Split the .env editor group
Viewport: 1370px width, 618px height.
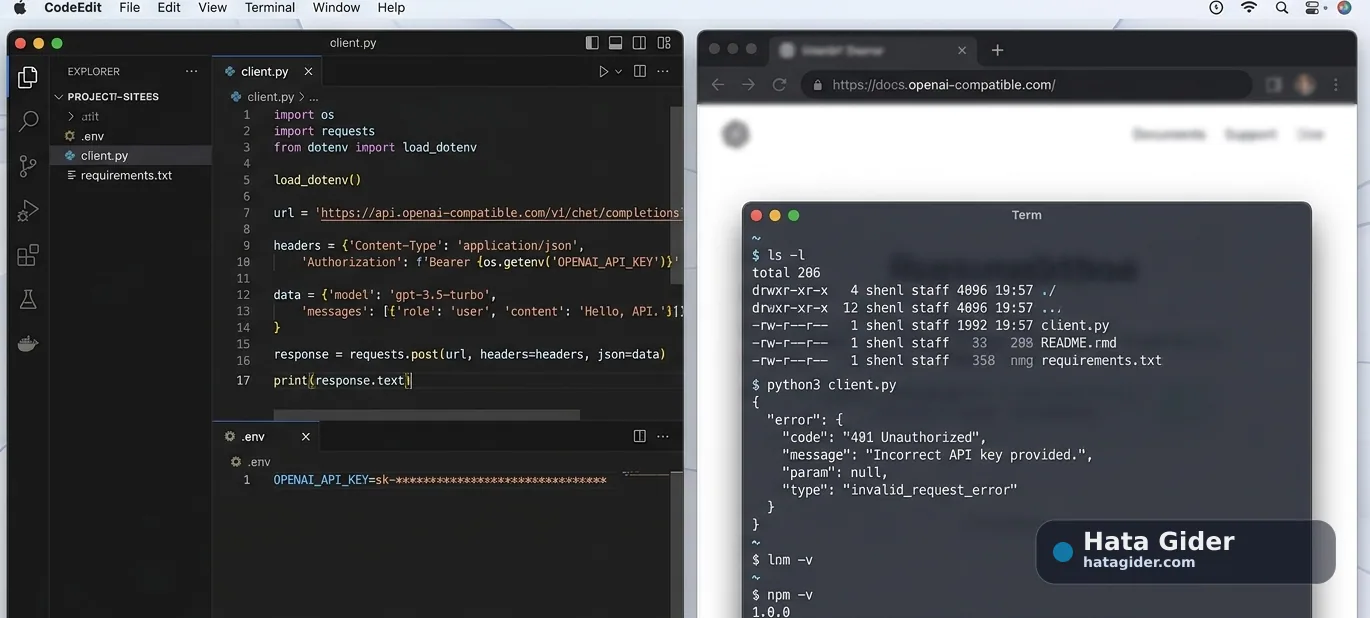[x=640, y=436]
